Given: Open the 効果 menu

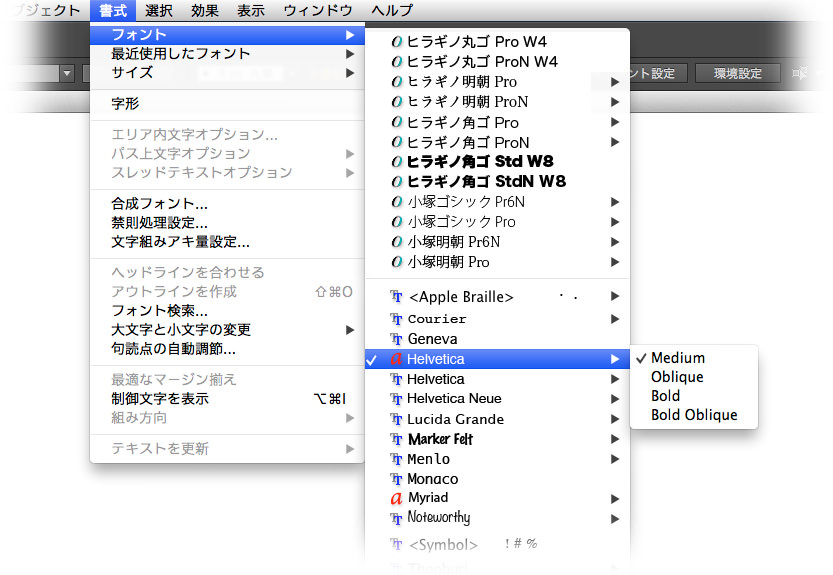Looking at the screenshot, I should [205, 10].
